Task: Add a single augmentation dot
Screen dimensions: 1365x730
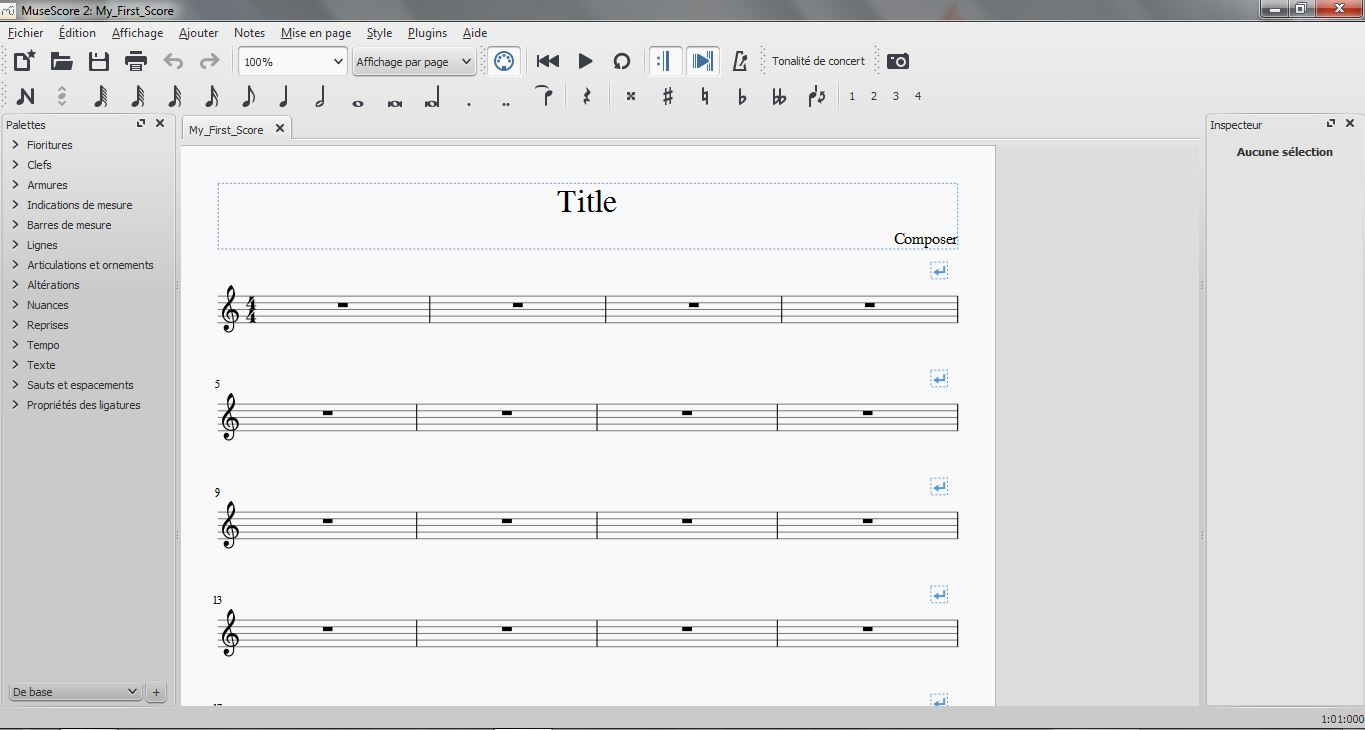Action: pyautogui.click(x=469, y=102)
